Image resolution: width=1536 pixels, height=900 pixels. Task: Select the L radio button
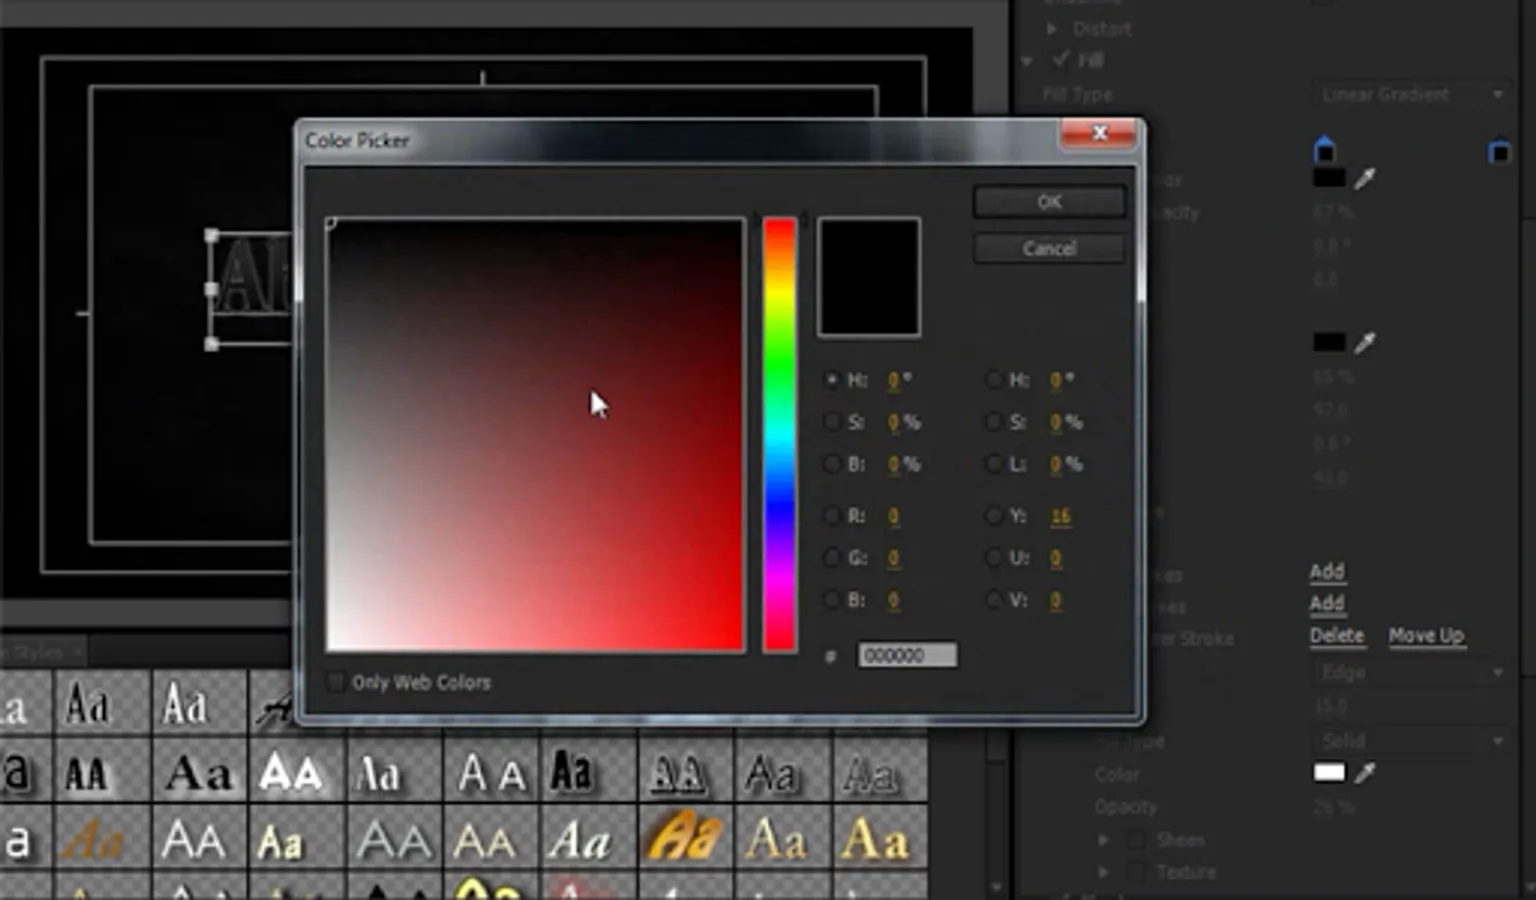click(x=993, y=464)
